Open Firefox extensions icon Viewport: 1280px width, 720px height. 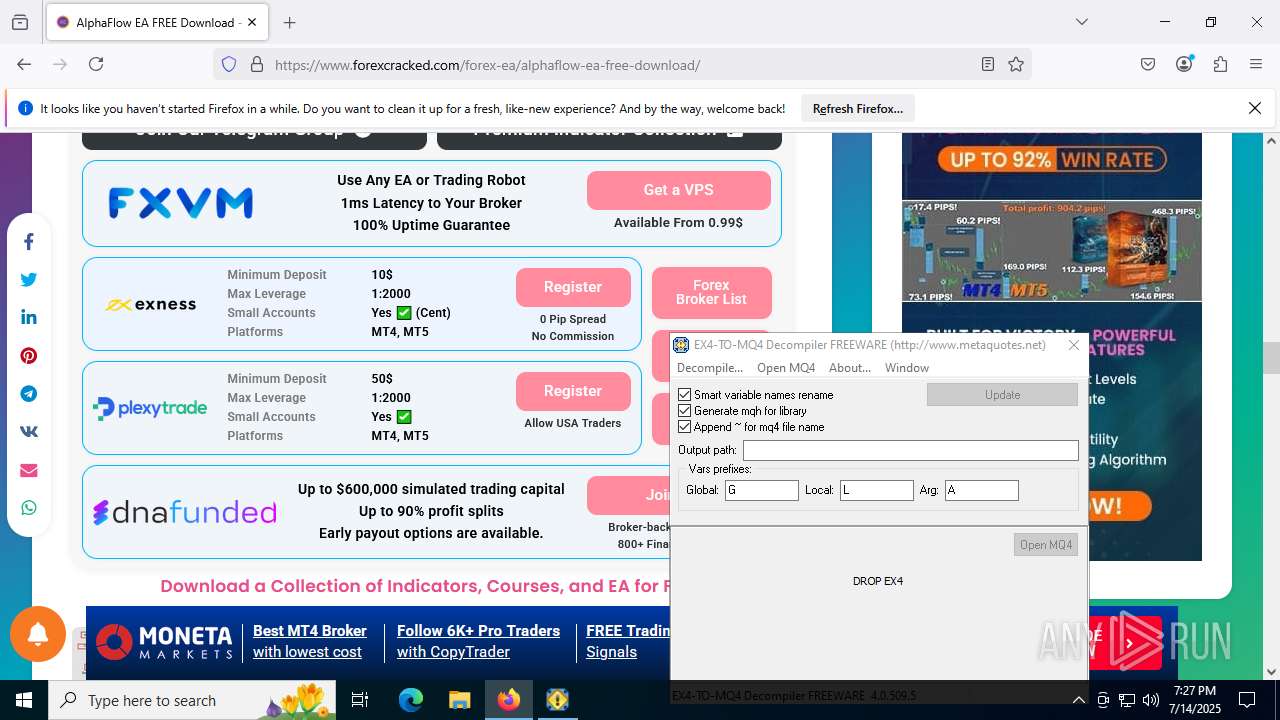point(1220,64)
